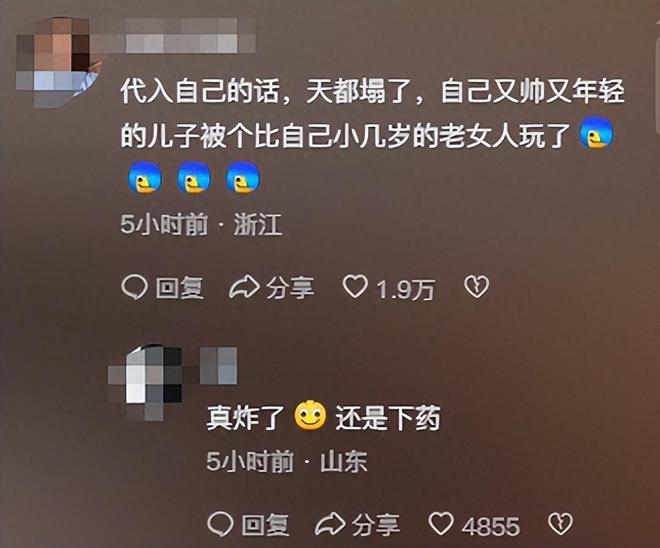The height and width of the screenshot is (548, 660).
Task: Open the second commenter's pixelated avatar
Action: click(146, 383)
